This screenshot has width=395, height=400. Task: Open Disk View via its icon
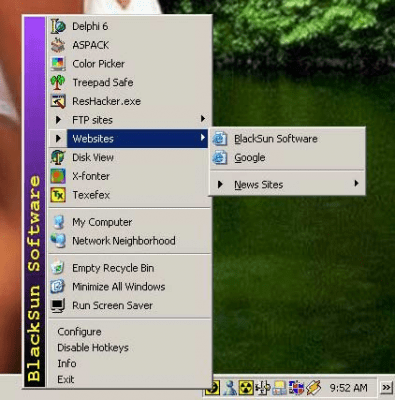tap(58, 157)
